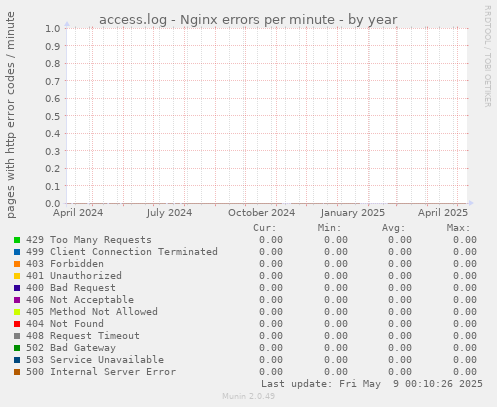
Task: Click the 404 Not Found red swatch
Action: point(17,324)
